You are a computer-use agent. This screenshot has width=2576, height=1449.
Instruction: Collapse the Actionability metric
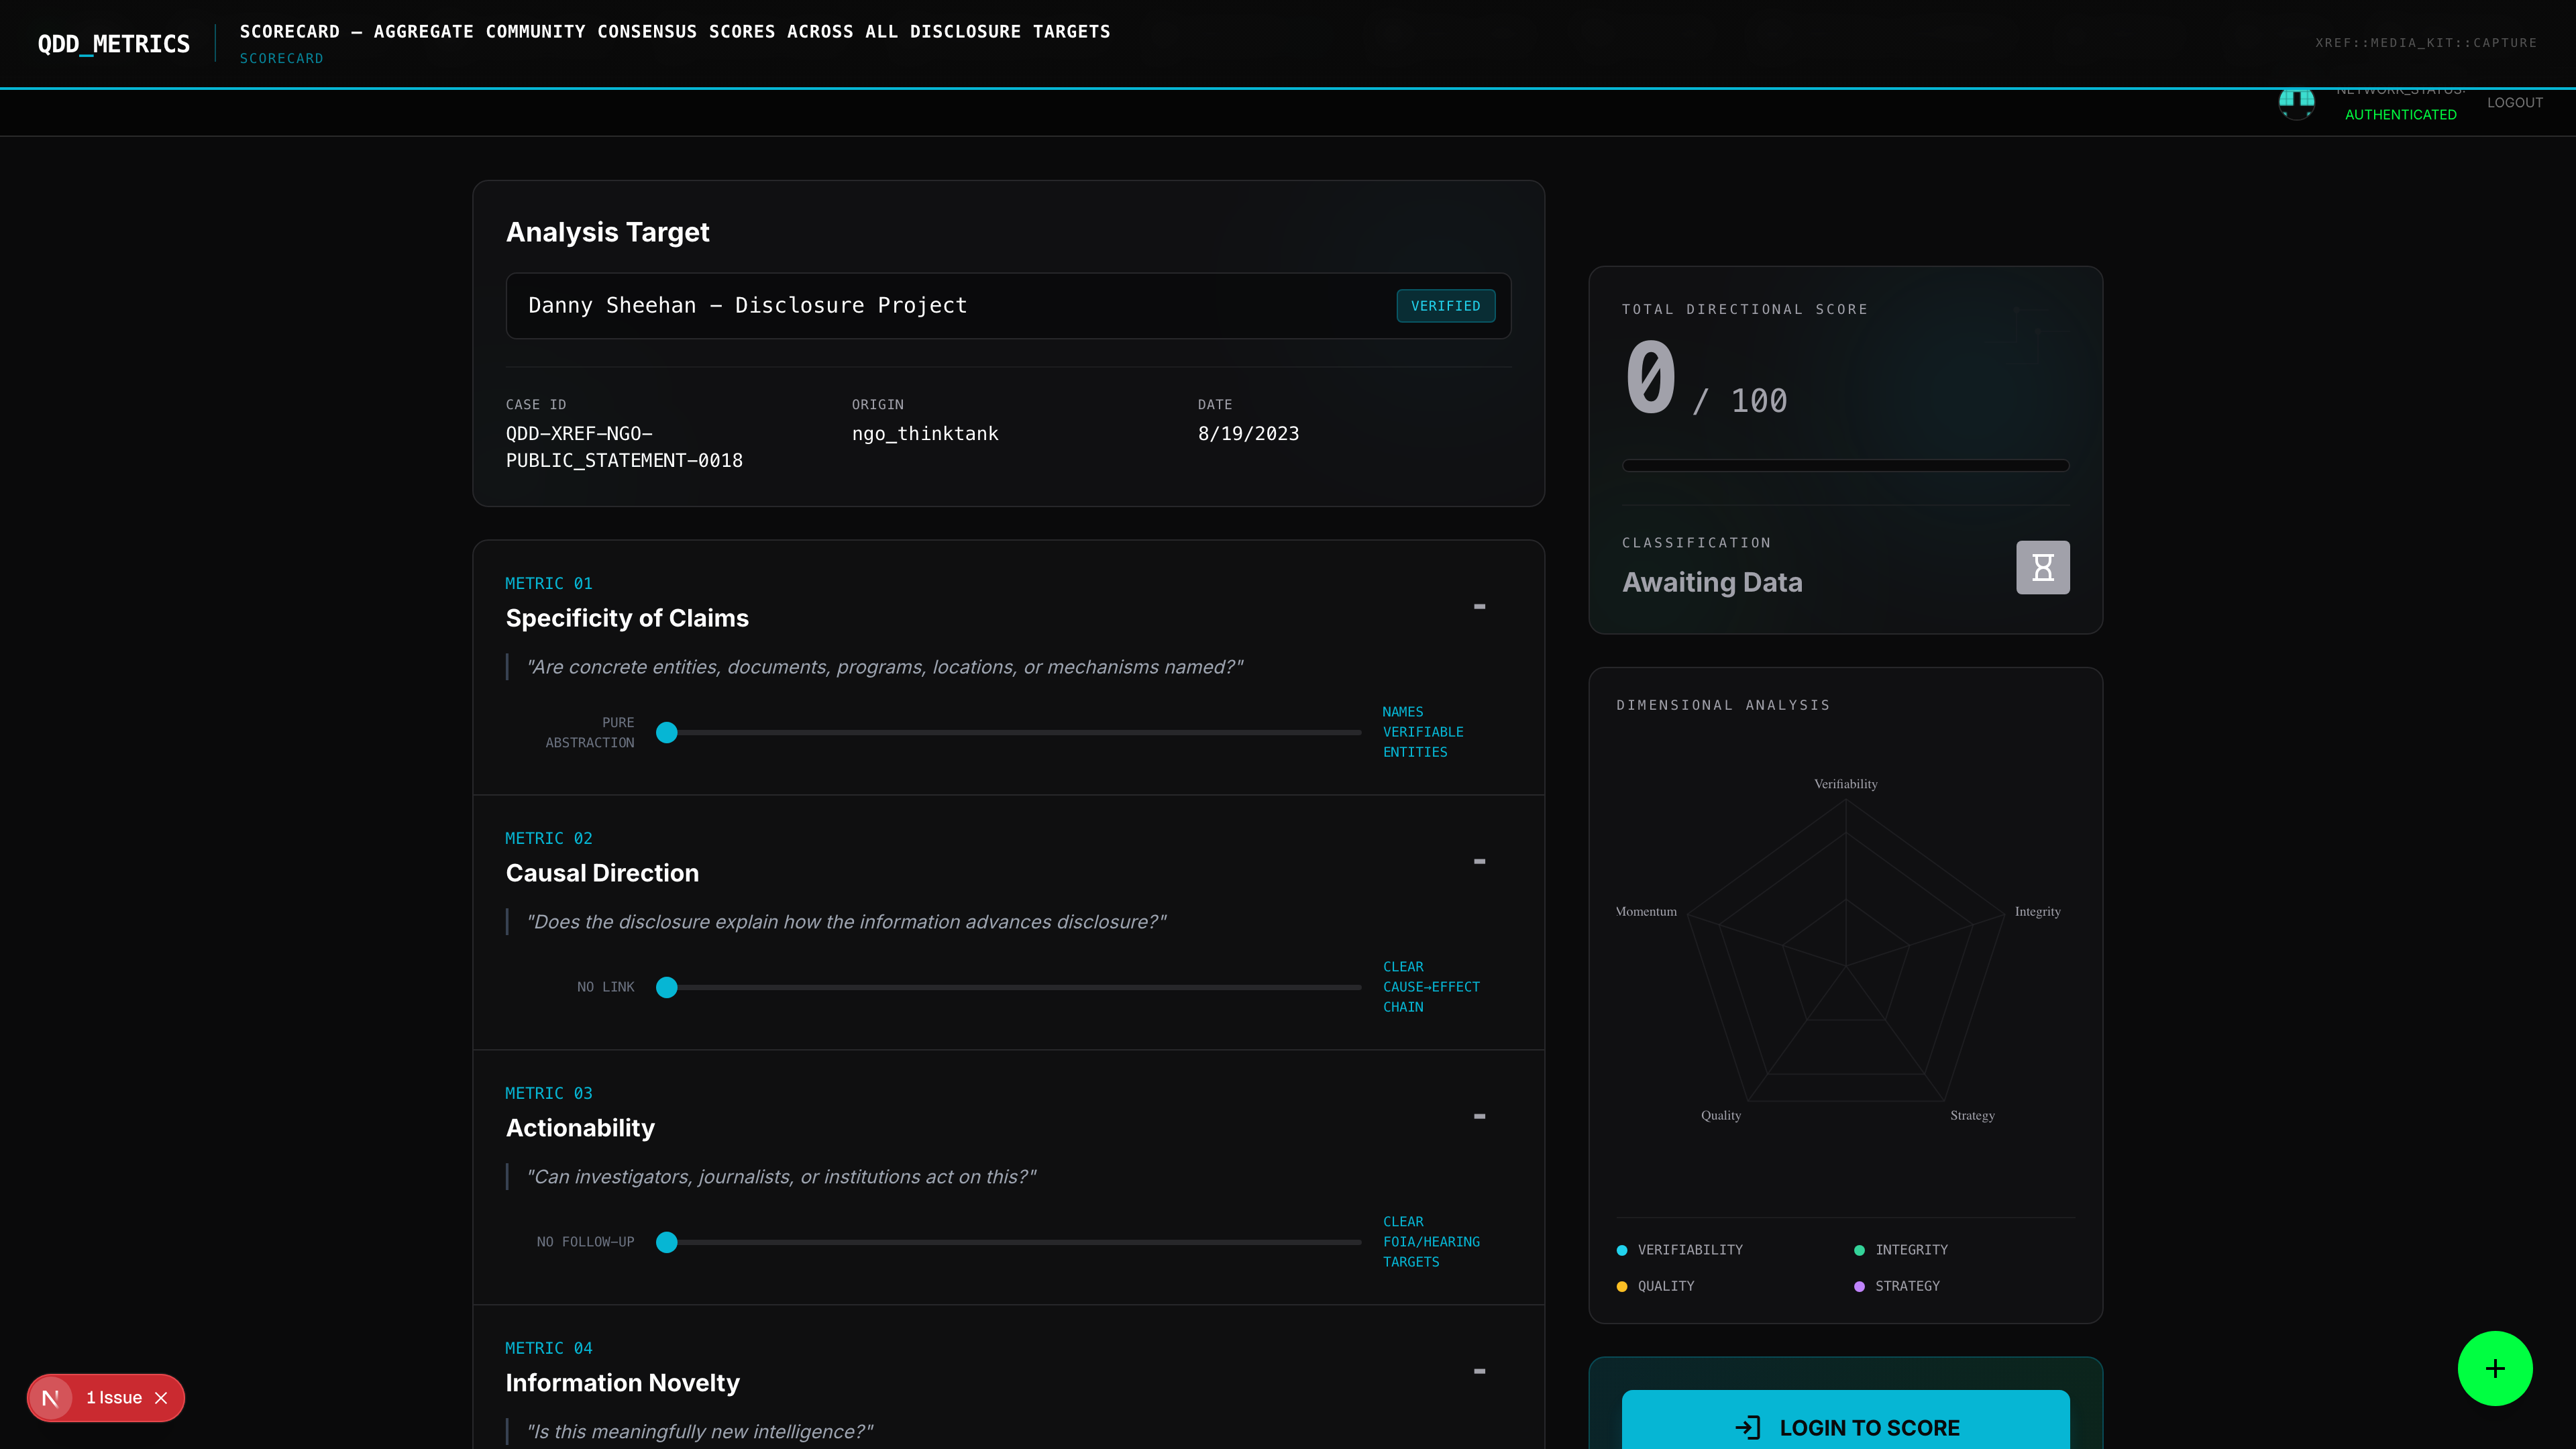(x=1479, y=1116)
